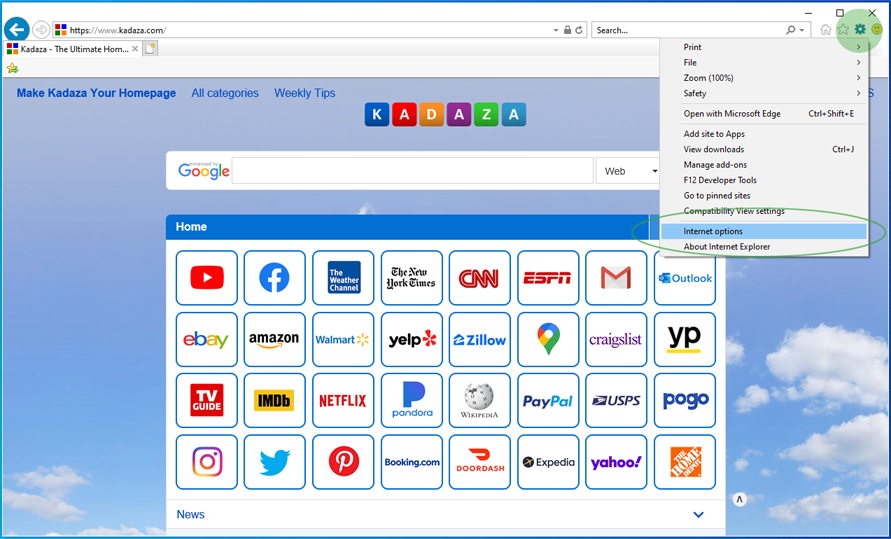Open the IMDb tile
The height and width of the screenshot is (539, 891).
274,400
